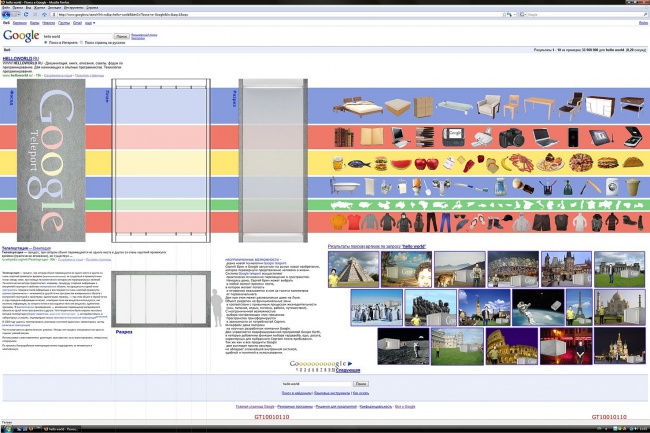This screenshot has width=650, height=433.
Task: Focus the top Google search field
Action: [78, 36]
